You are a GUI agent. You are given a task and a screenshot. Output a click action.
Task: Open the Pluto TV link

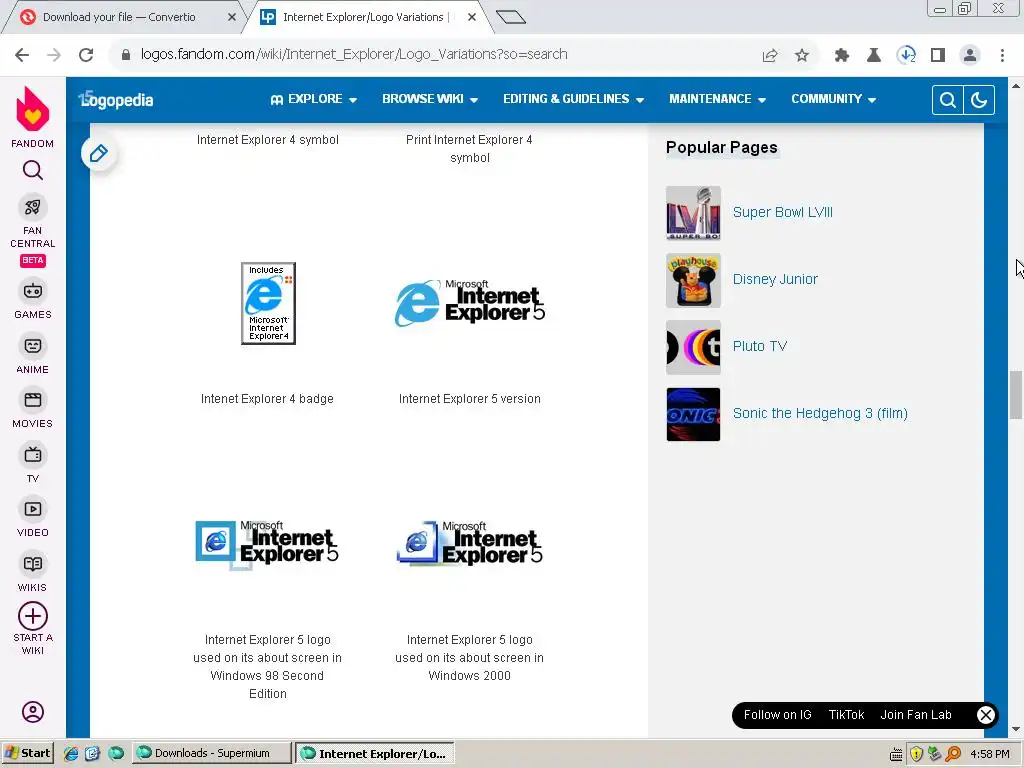point(760,346)
